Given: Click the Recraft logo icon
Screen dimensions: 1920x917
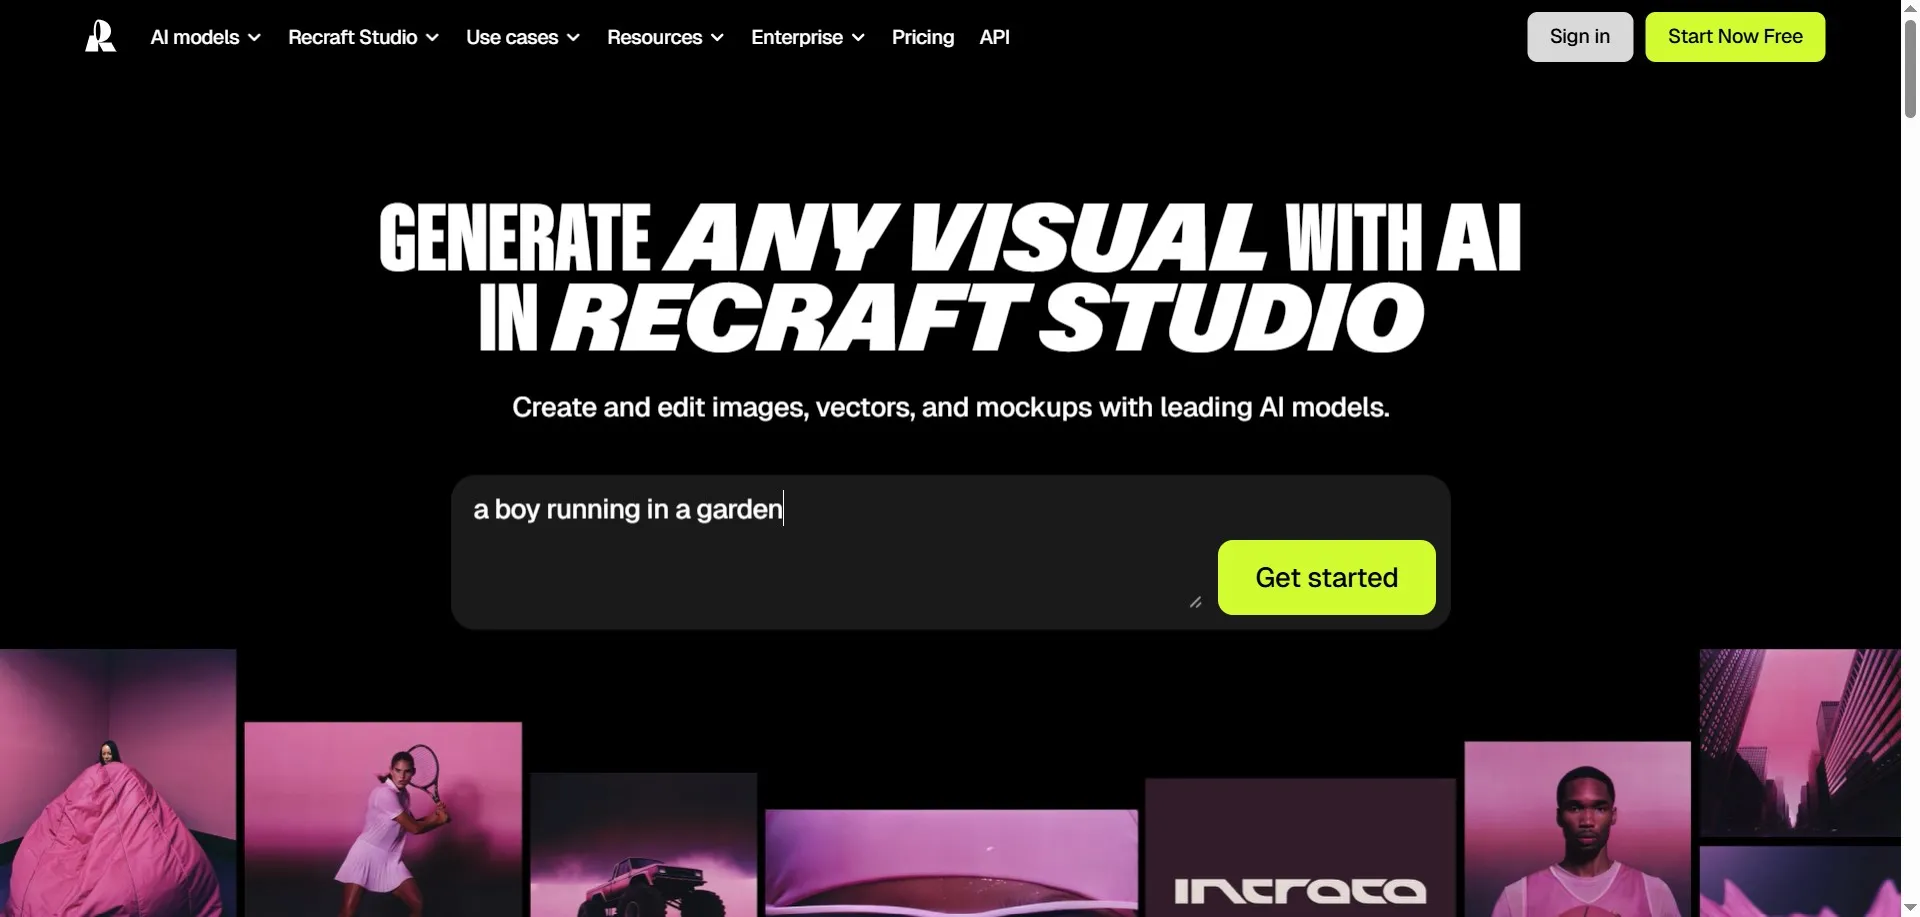Looking at the screenshot, I should click(100, 37).
